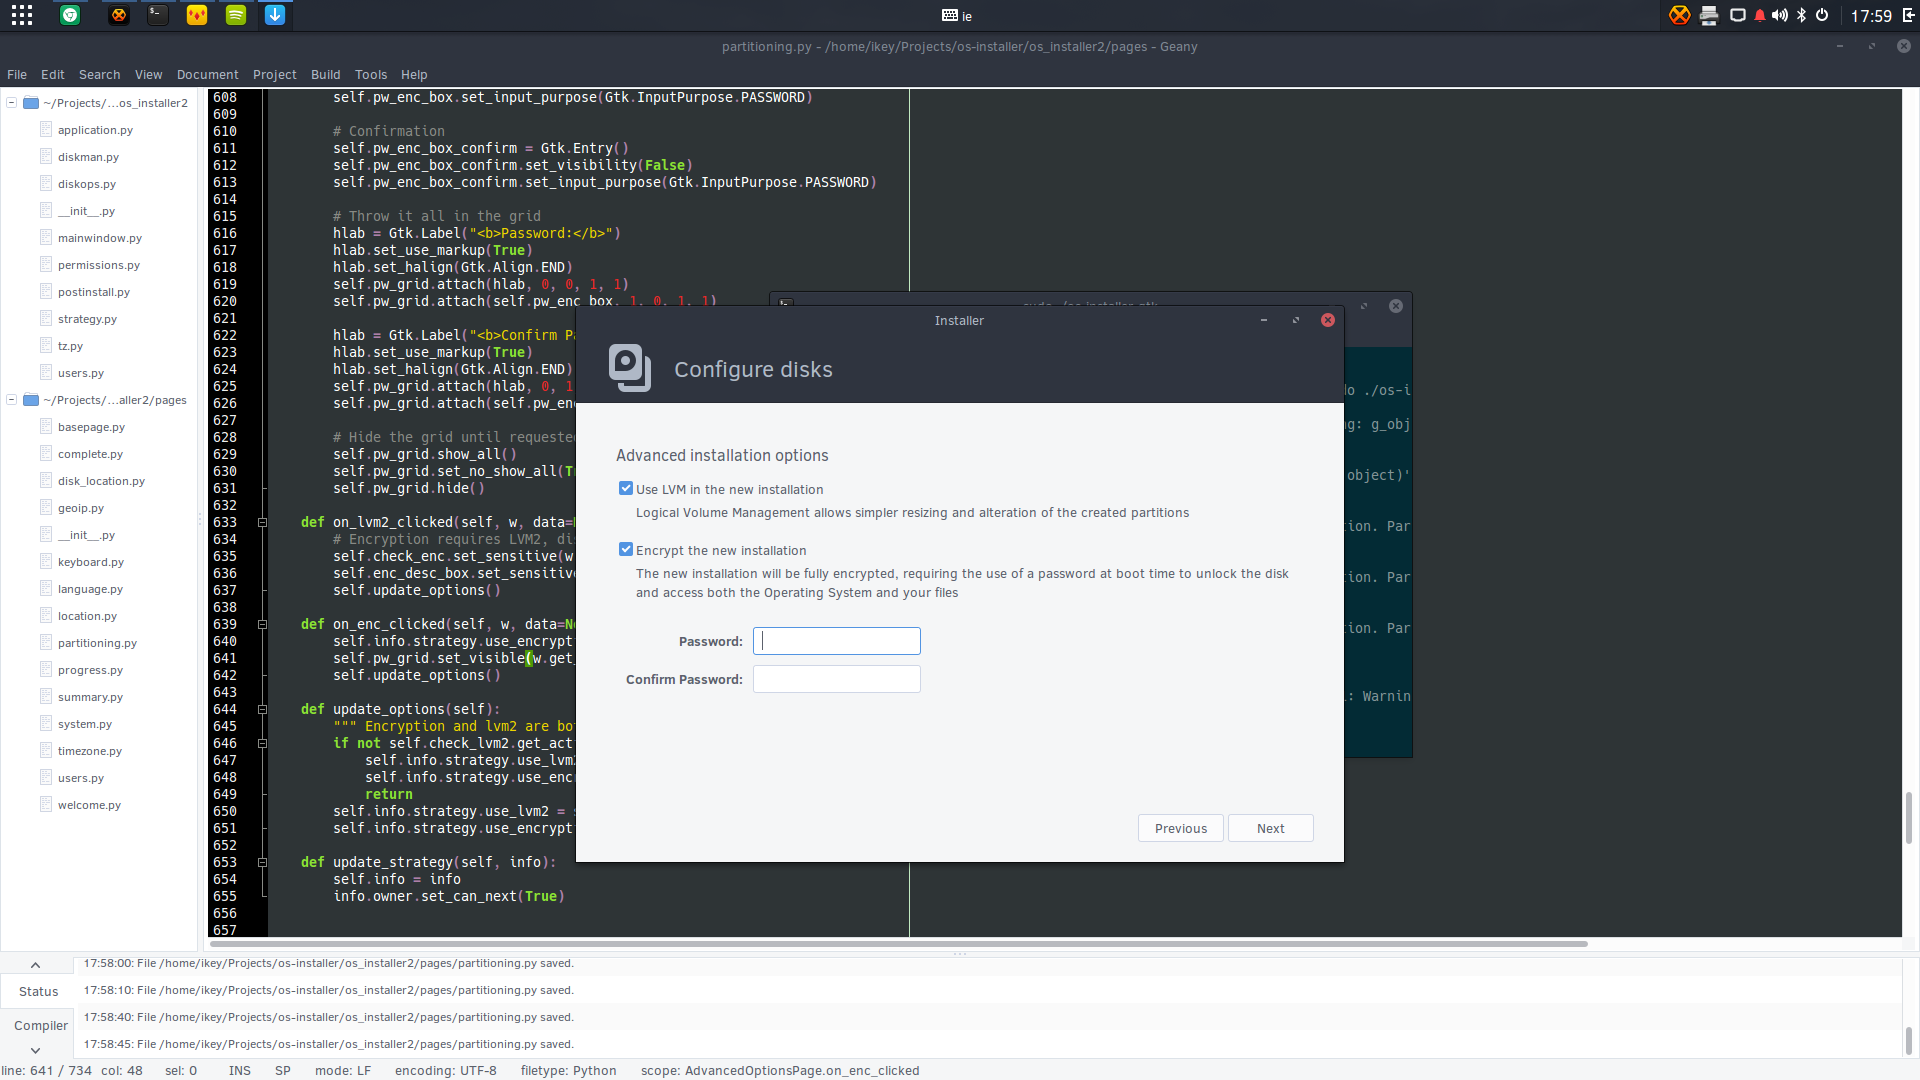Click the editor horizontal scrollbar
This screenshot has height=1080, width=1920.
[898, 943]
